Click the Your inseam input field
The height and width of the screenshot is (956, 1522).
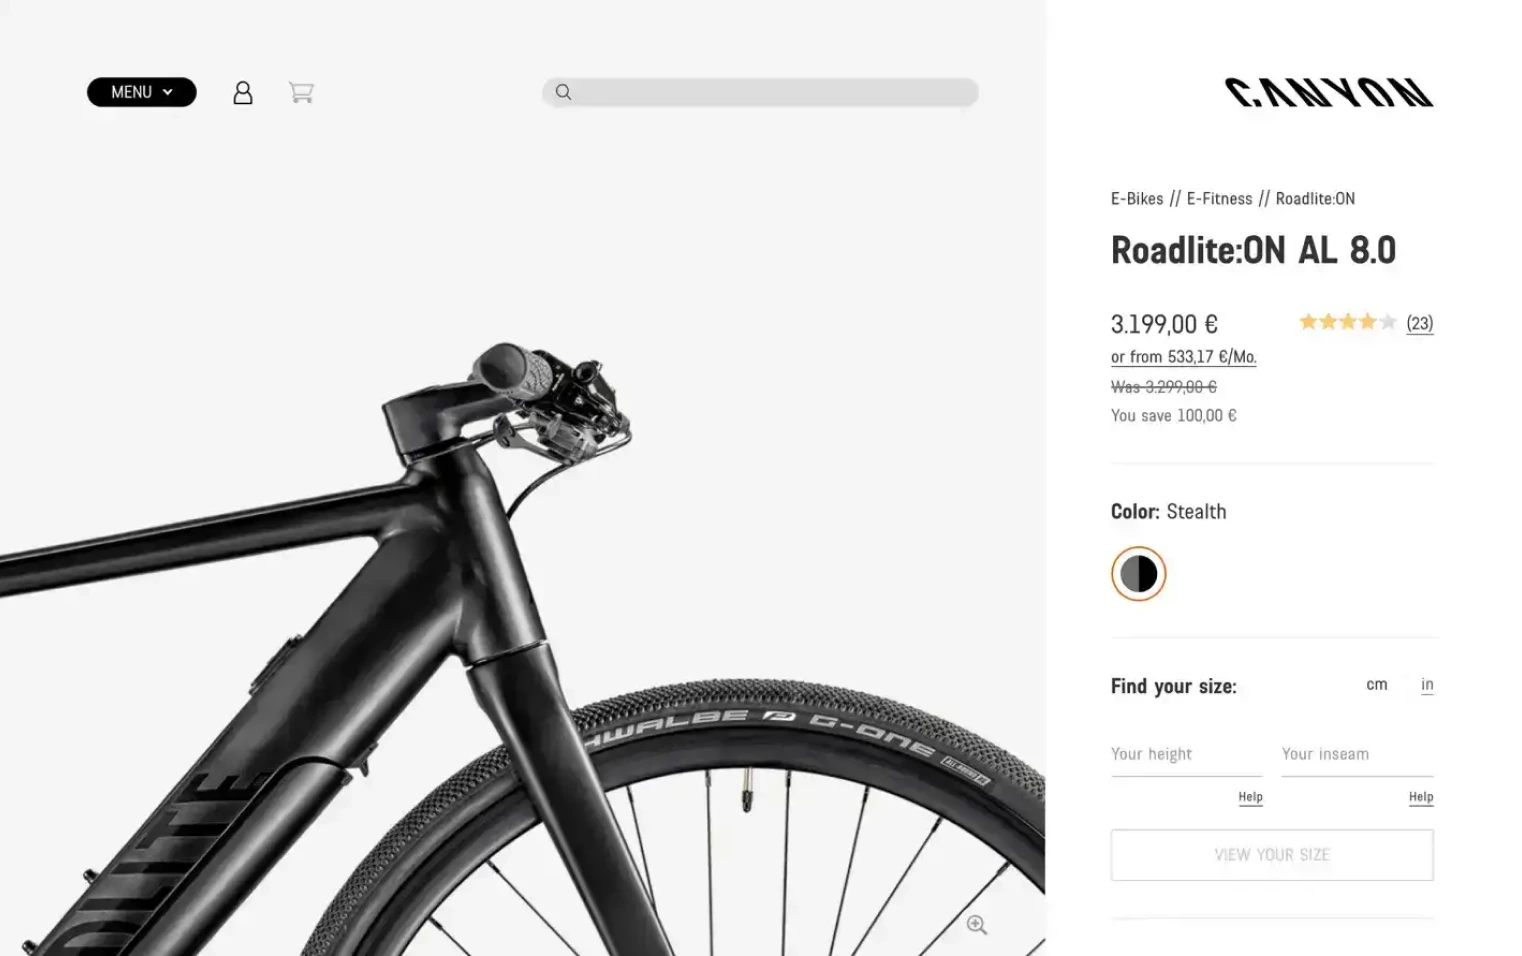pyautogui.click(x=1357, y=755)
